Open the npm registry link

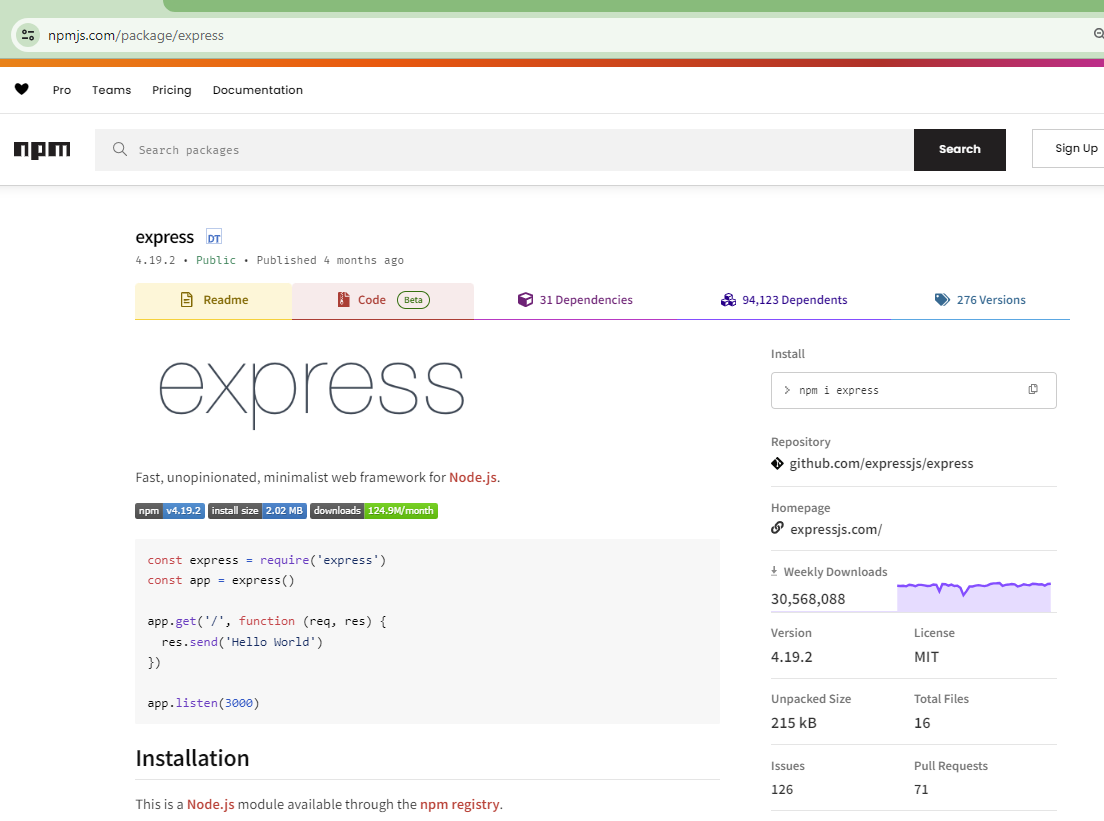tap(460, 804)
